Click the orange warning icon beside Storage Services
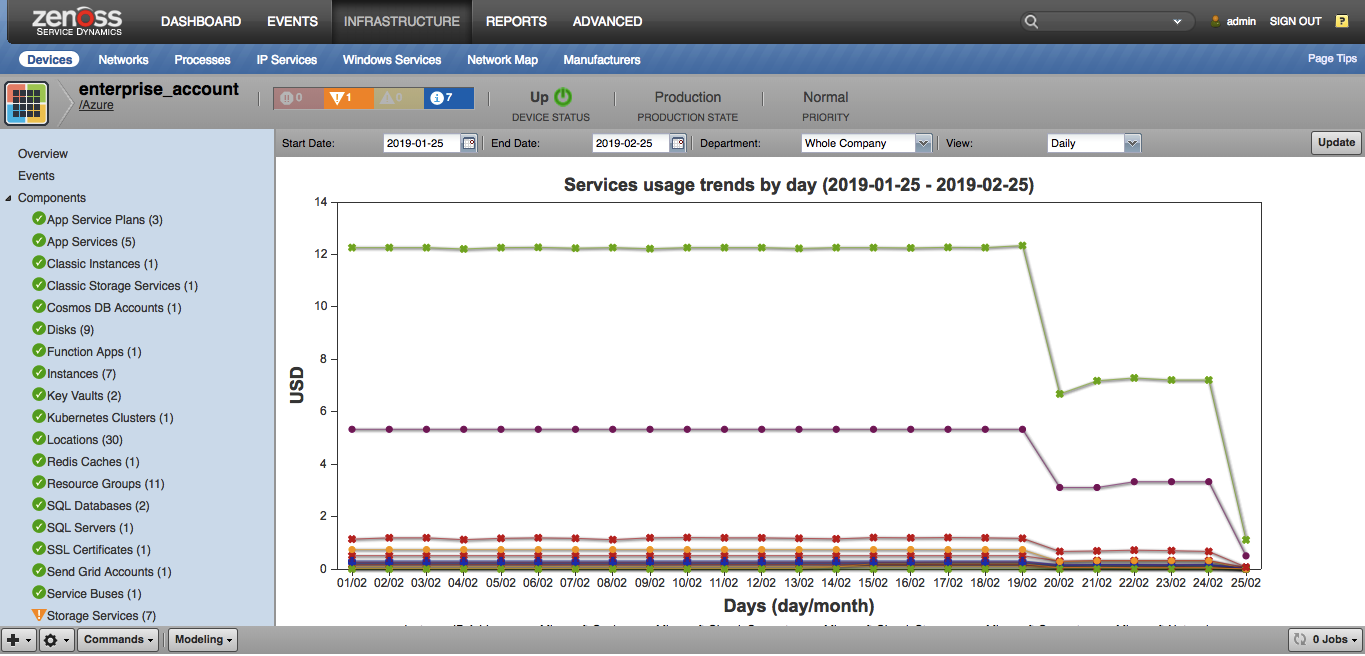Screen dimensions: 1365x656 coord(39,615)
